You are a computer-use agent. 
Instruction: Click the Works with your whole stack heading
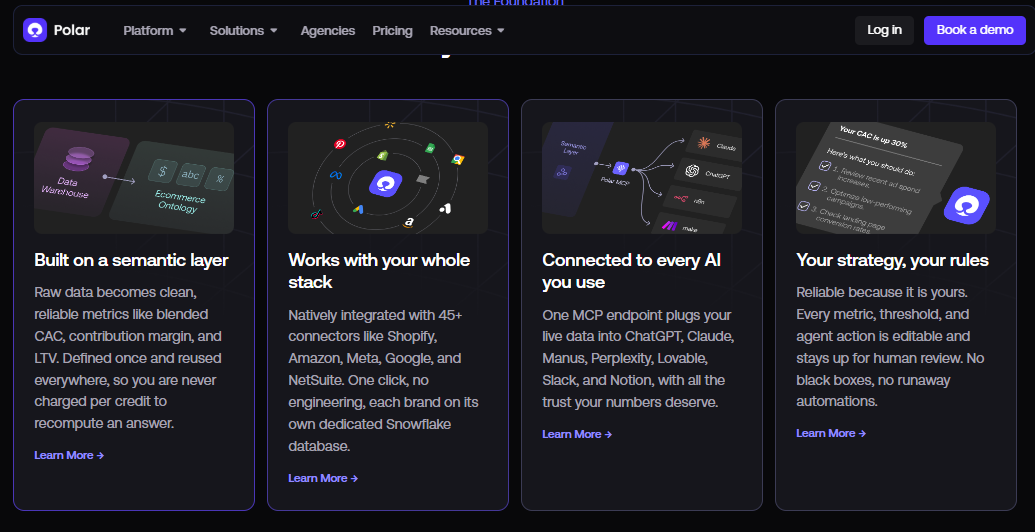pyautogui.click(x=380, y=271)
